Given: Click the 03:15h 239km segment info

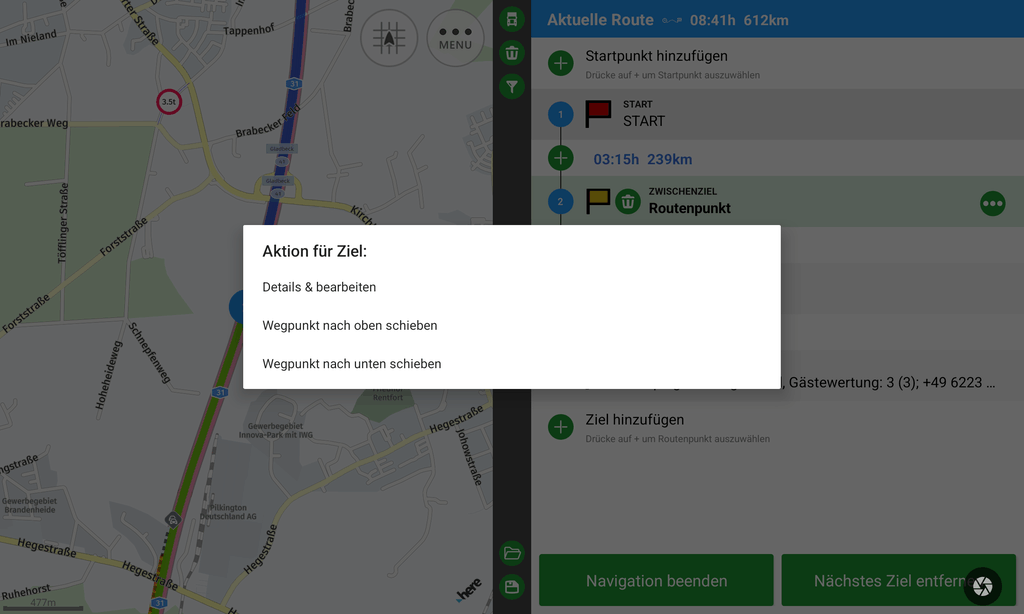Looking at the screenshot, I should click(643, 159).
